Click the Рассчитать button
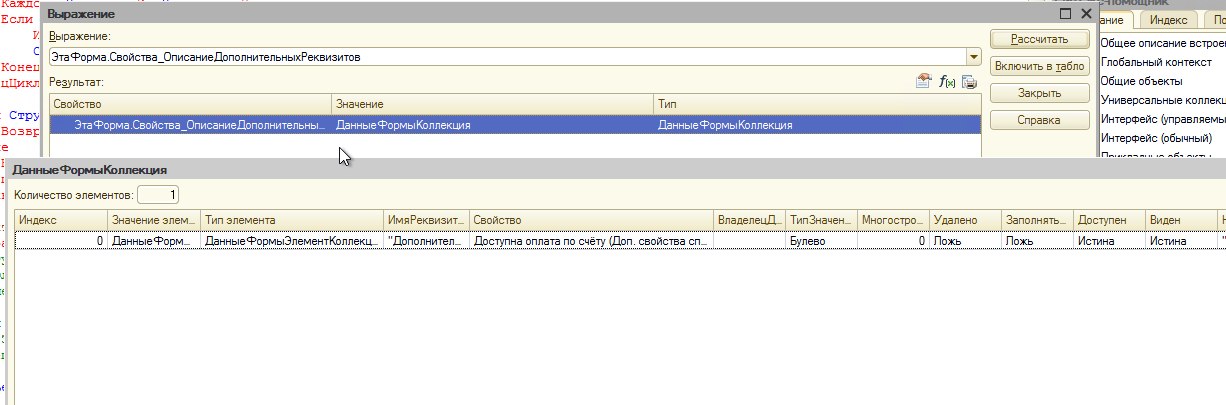 click(x=1039, y=39)
